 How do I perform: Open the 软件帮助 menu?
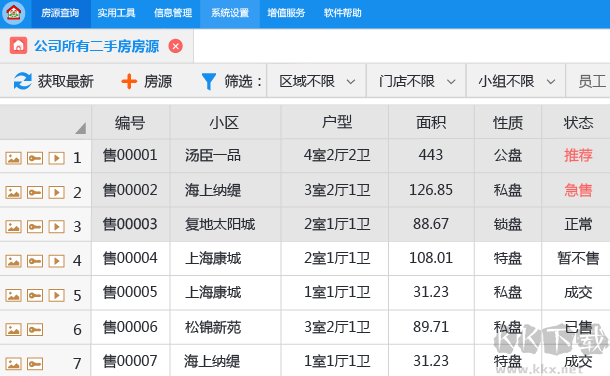[x=342, y=13]
